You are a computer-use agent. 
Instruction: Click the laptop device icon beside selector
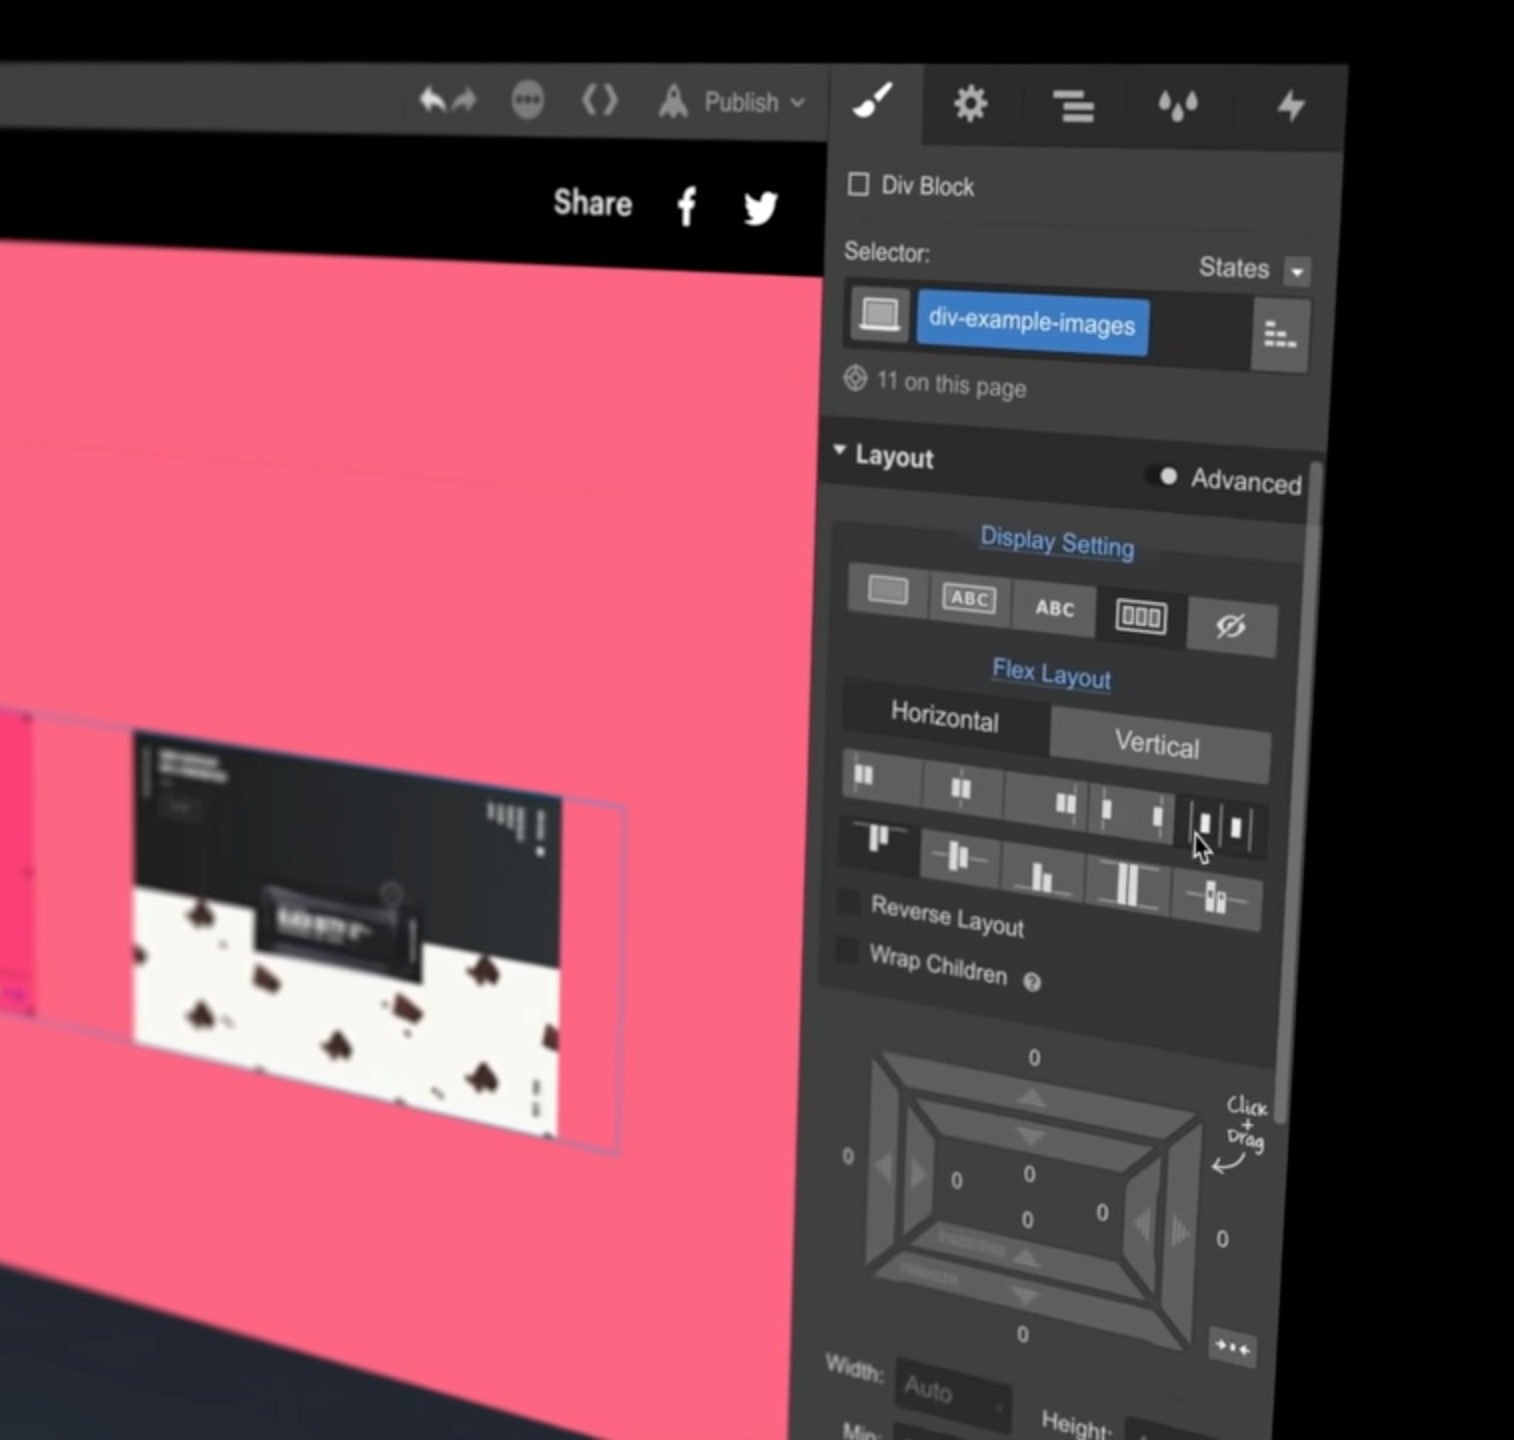(879, 315)
